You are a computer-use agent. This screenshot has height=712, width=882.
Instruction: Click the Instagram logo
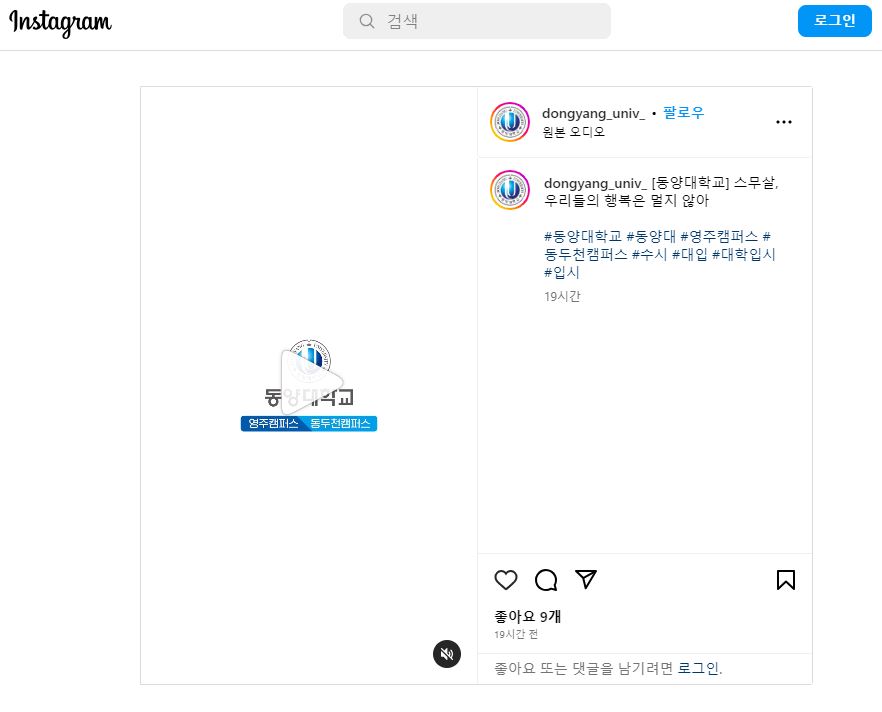tap(61, 23)
